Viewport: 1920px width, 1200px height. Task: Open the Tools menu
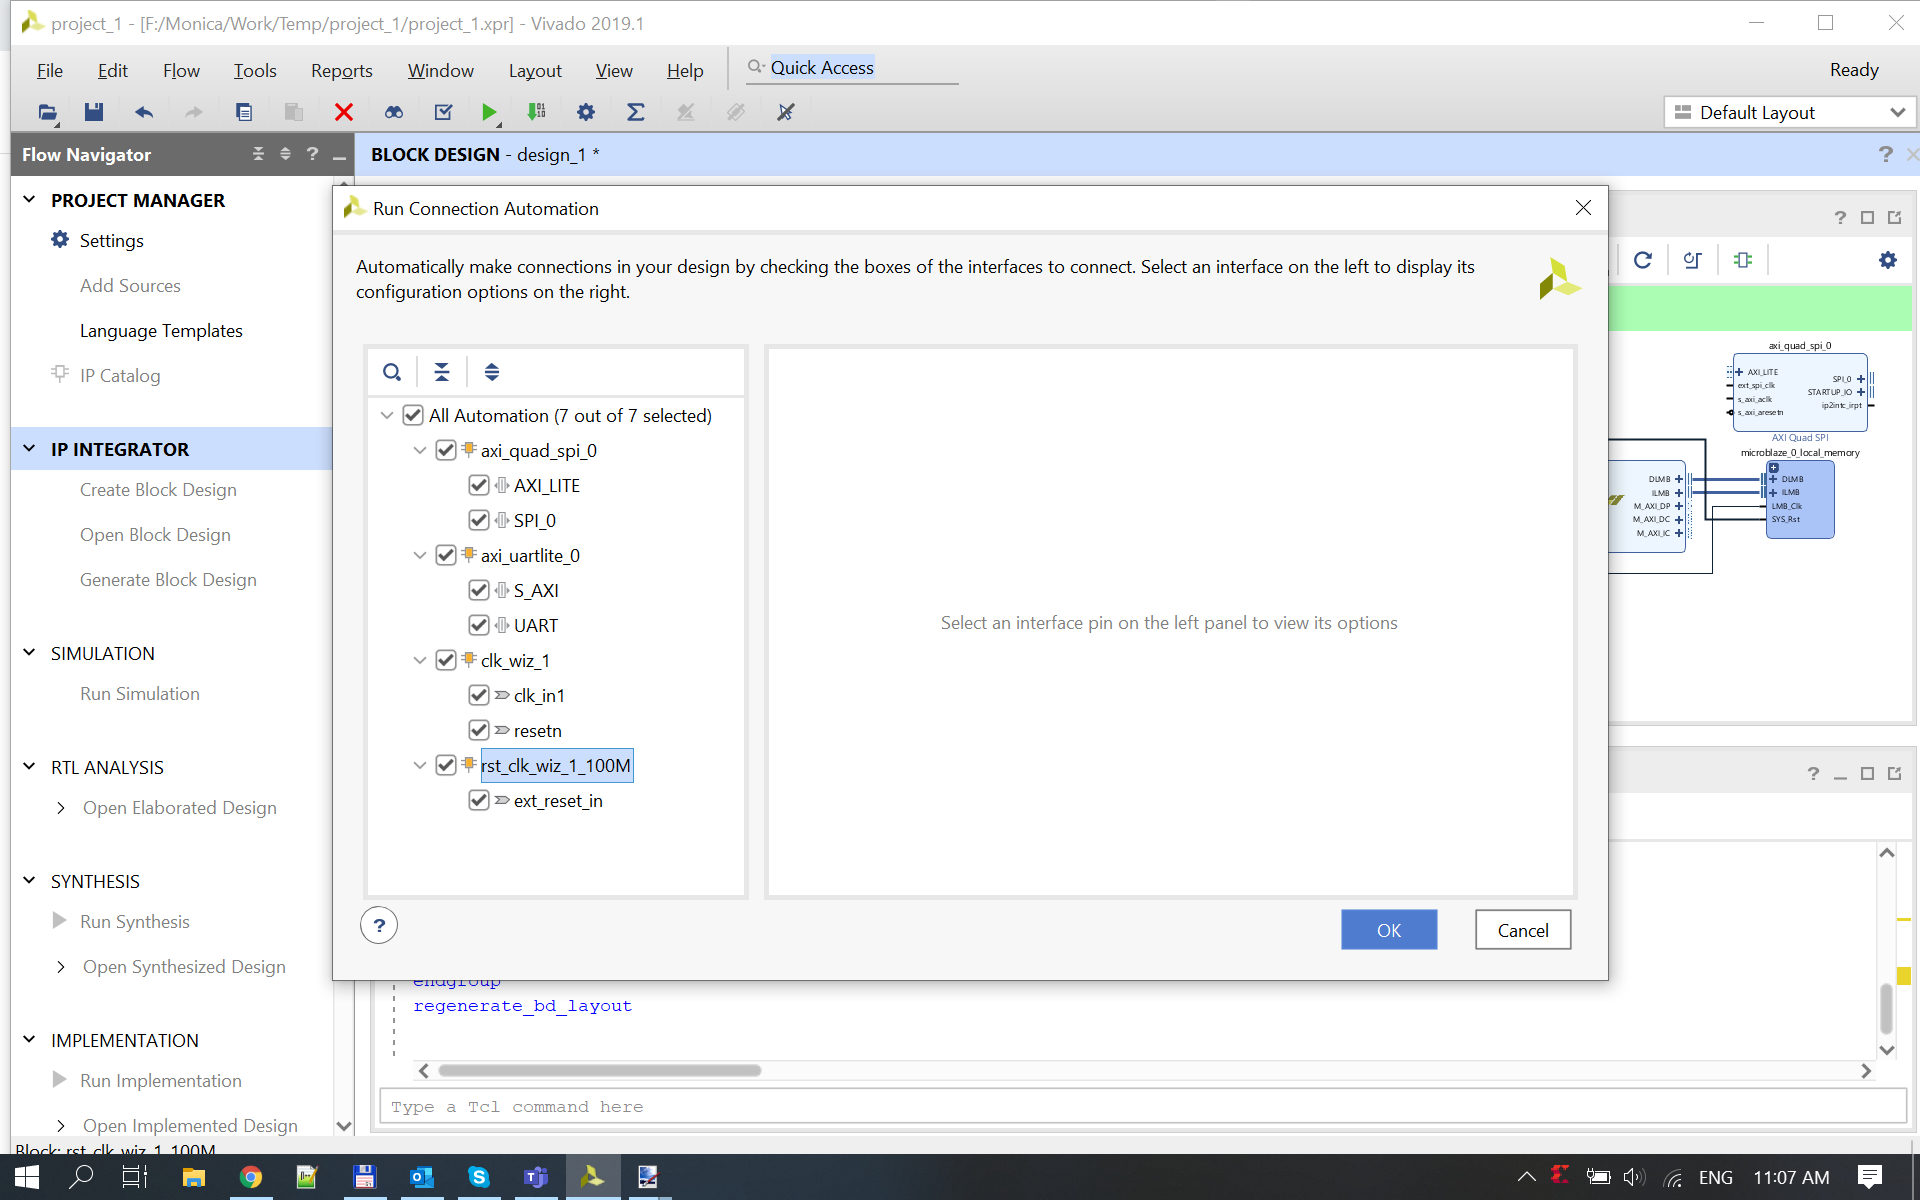point(255,70)
